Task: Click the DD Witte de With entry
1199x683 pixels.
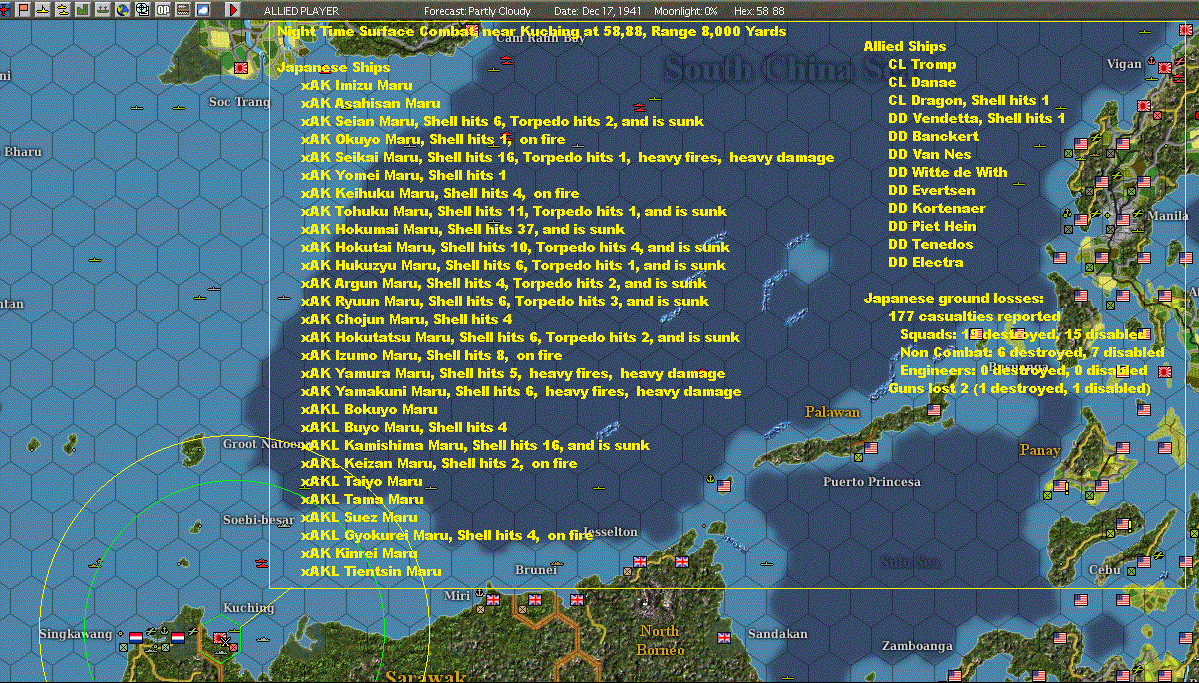Action: click(x=947, y=172)
